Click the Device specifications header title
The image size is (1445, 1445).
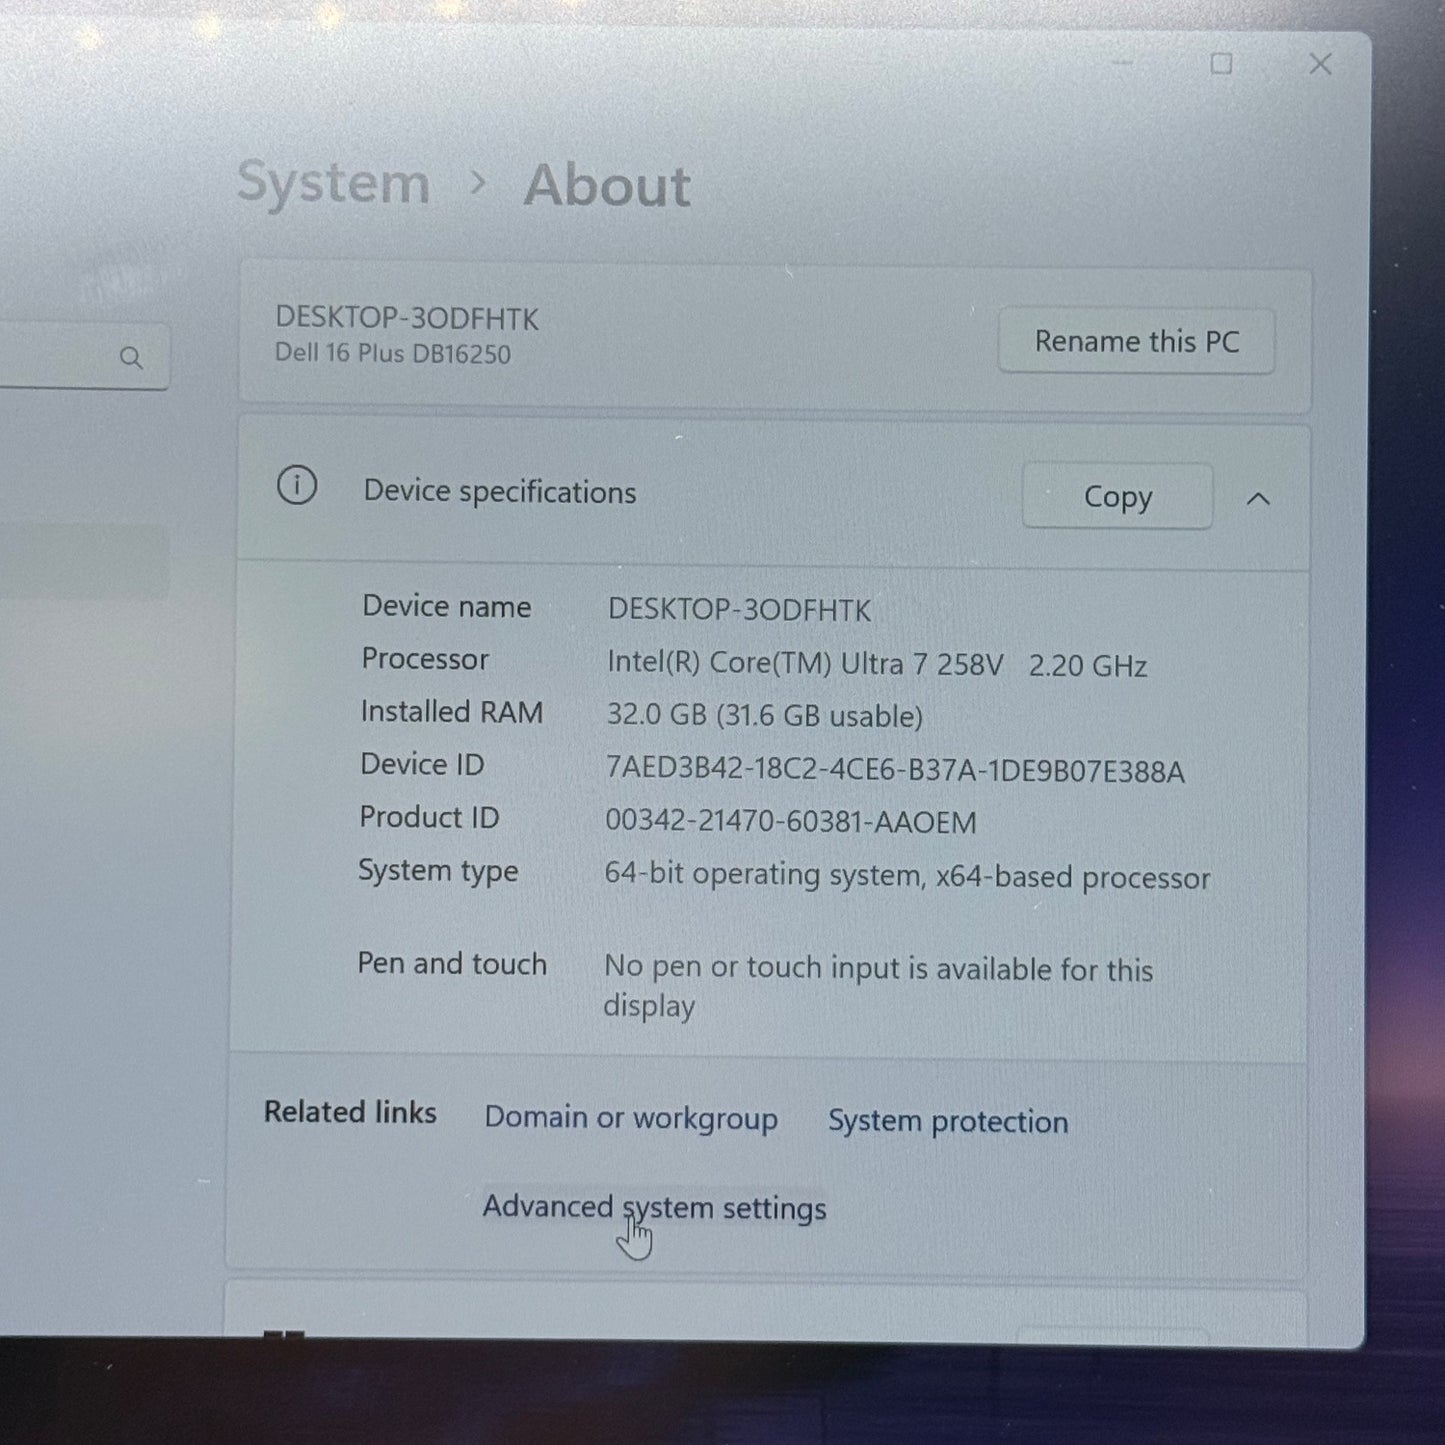(499, 492)
